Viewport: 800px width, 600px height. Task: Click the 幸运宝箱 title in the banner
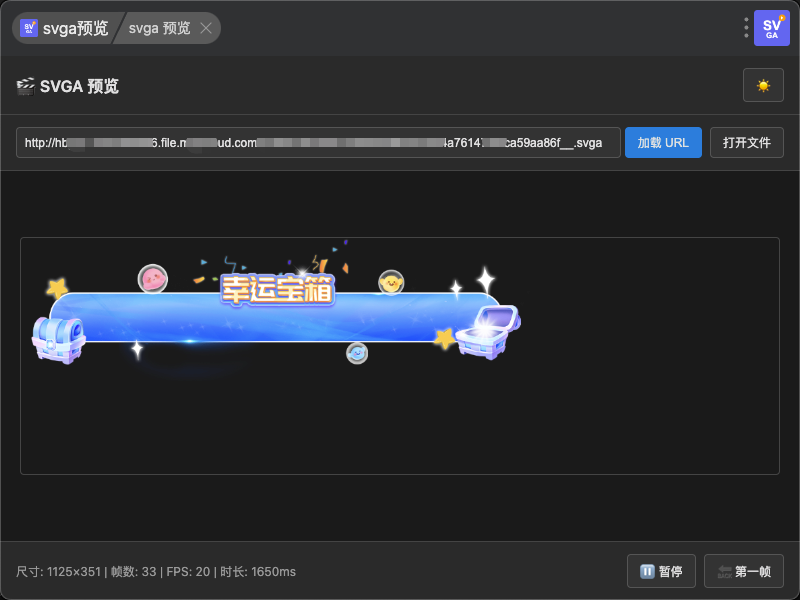278,290
